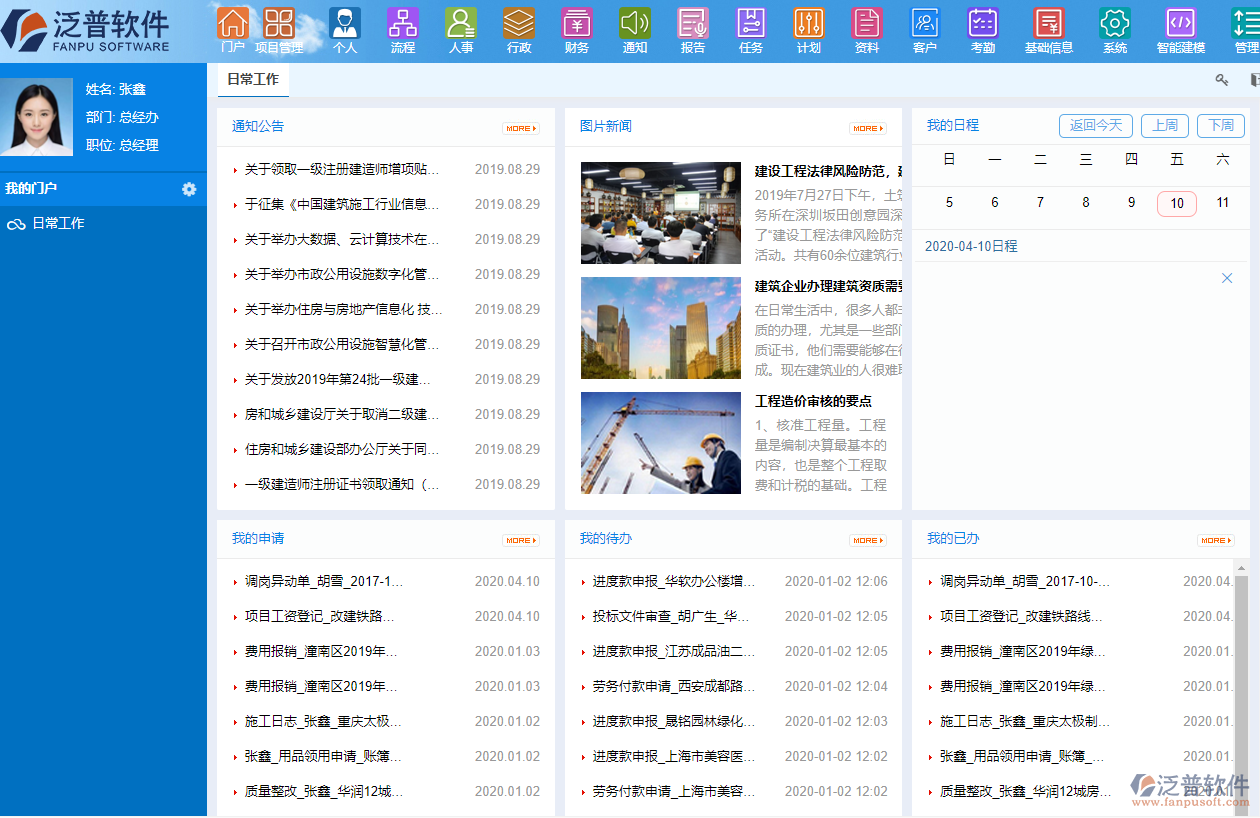
Task: Open the 客户 customer icon
Action: (924, 24)
